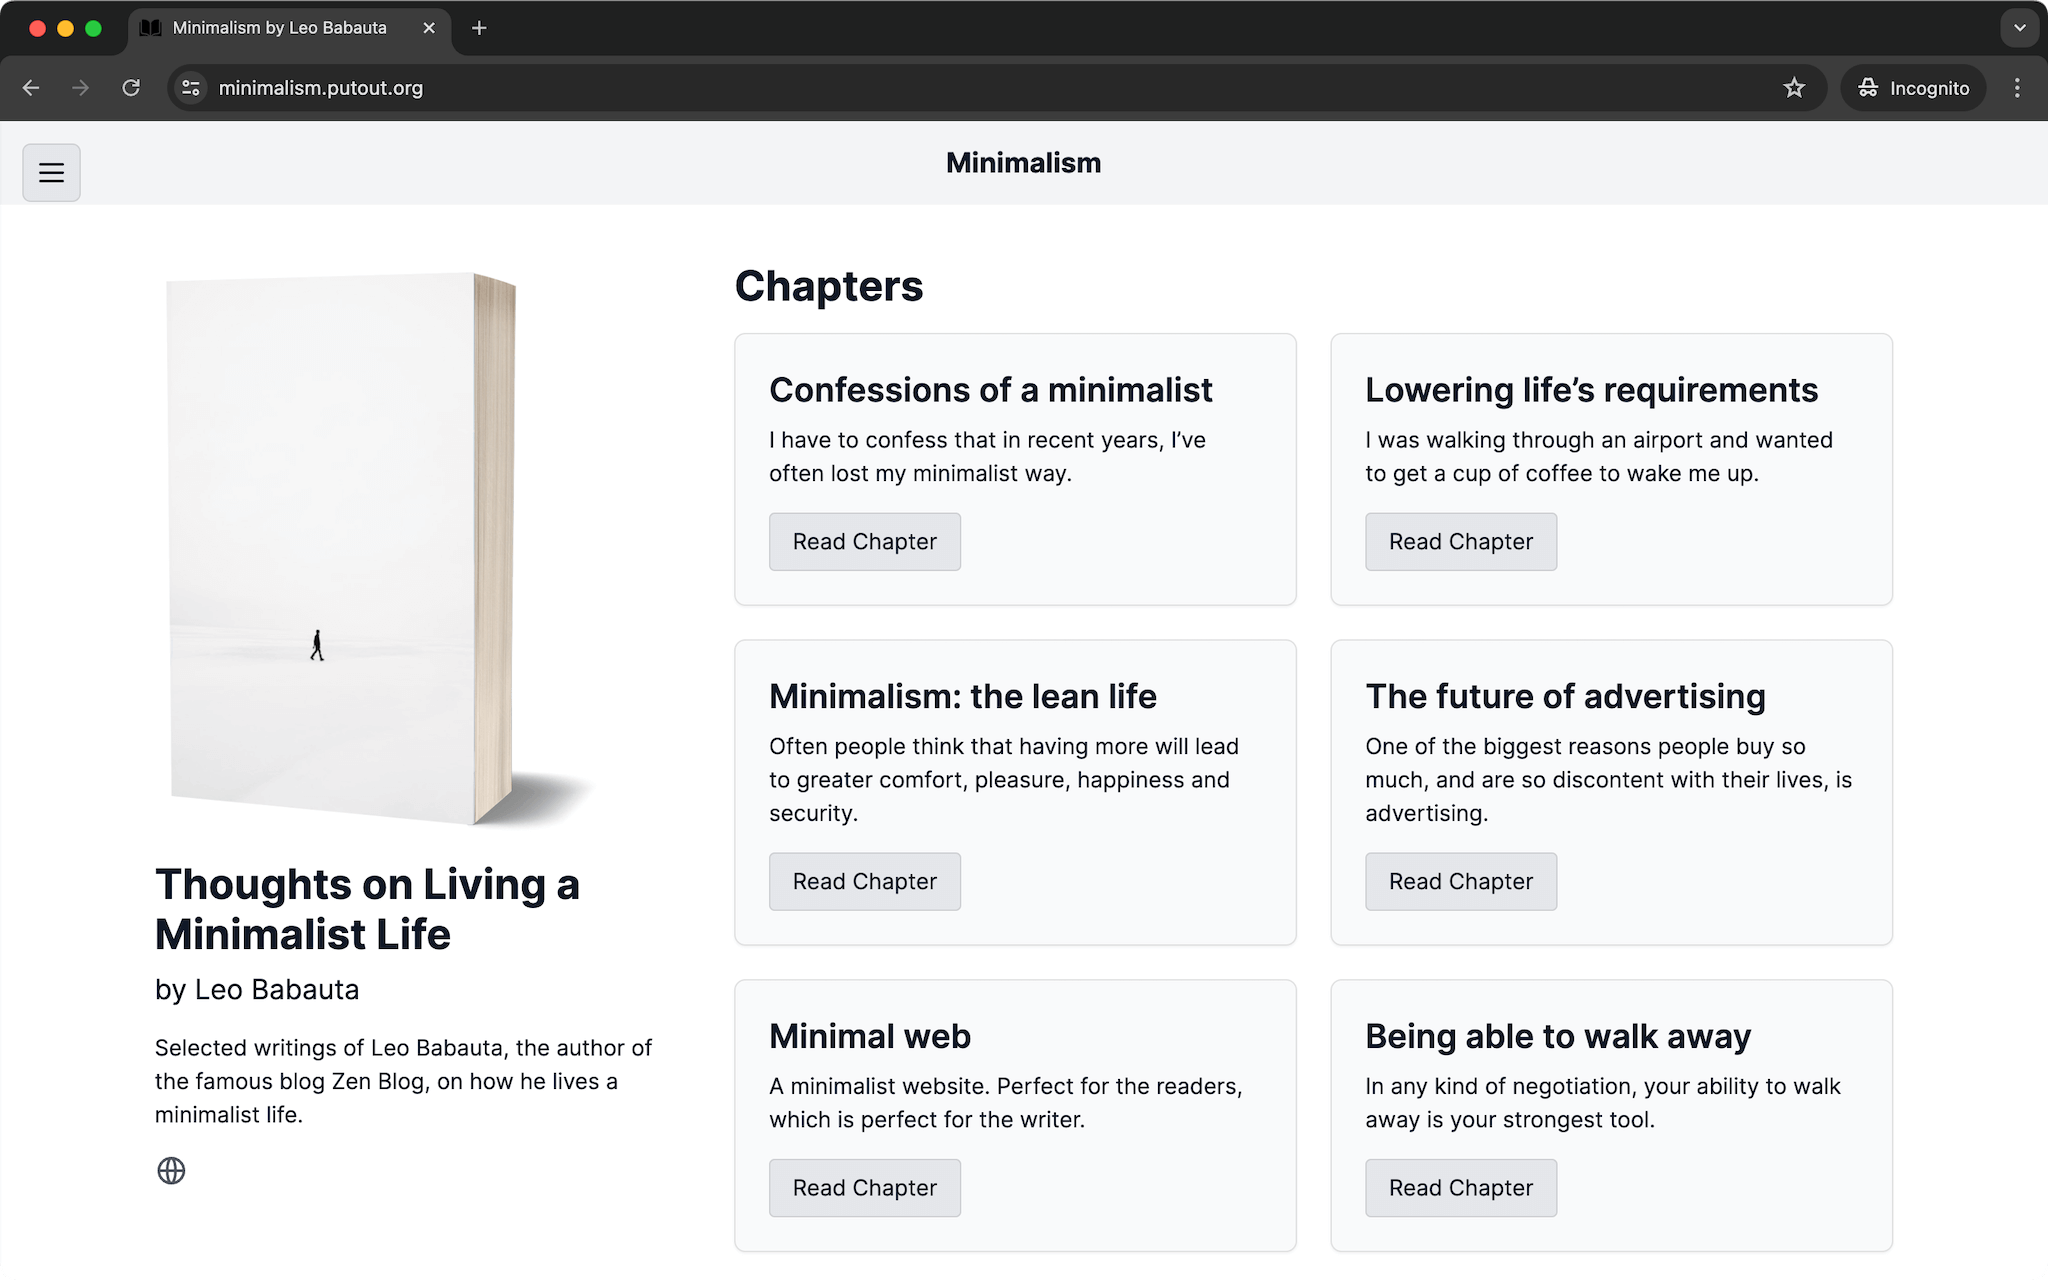Click the yellow minimize window button
This screenshot has width=2048, height=1280.
[x=65, y=28]
